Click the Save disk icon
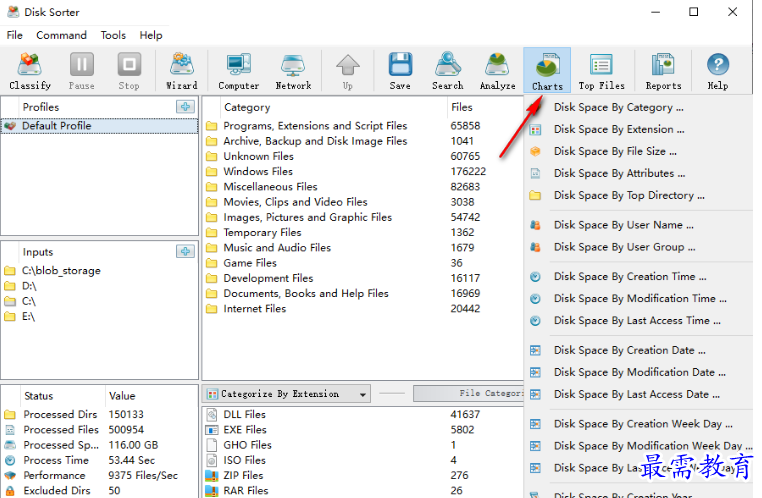 click(400, 70)
